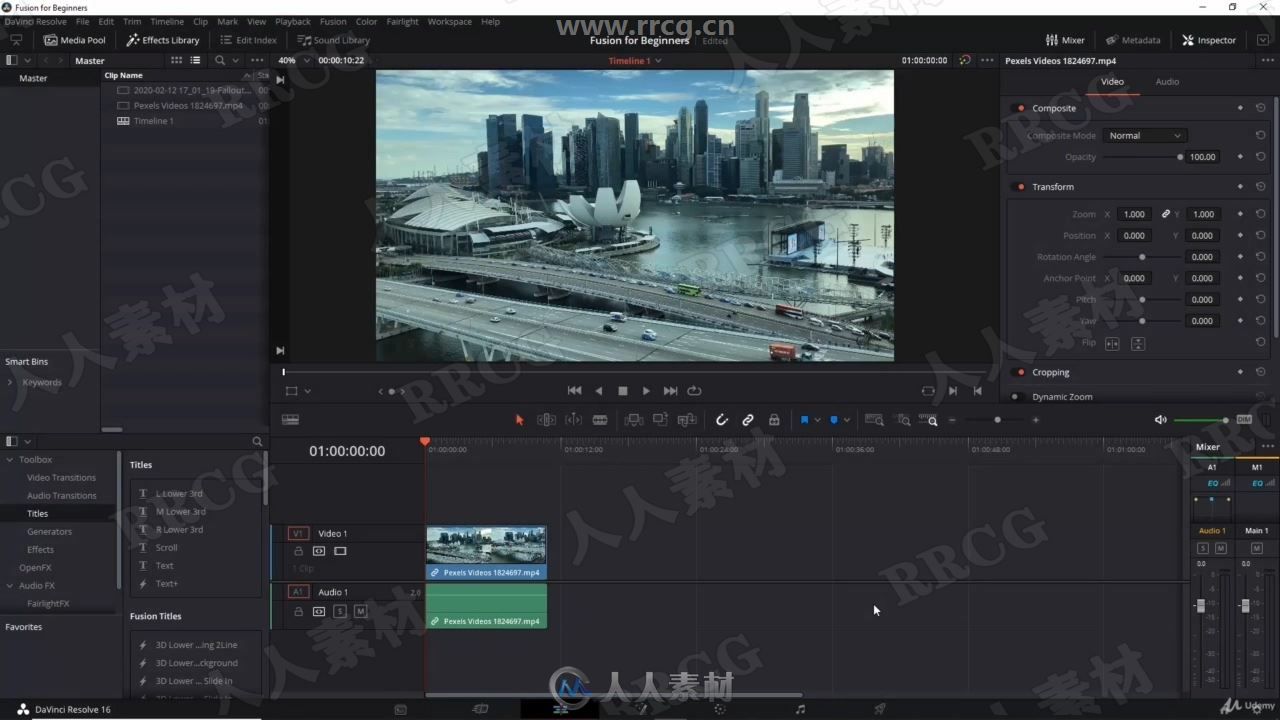Viewport: 1280px width, 720px height.
Task: Toggle Linked Selection chain icon
Action: (x=748, y=420)
